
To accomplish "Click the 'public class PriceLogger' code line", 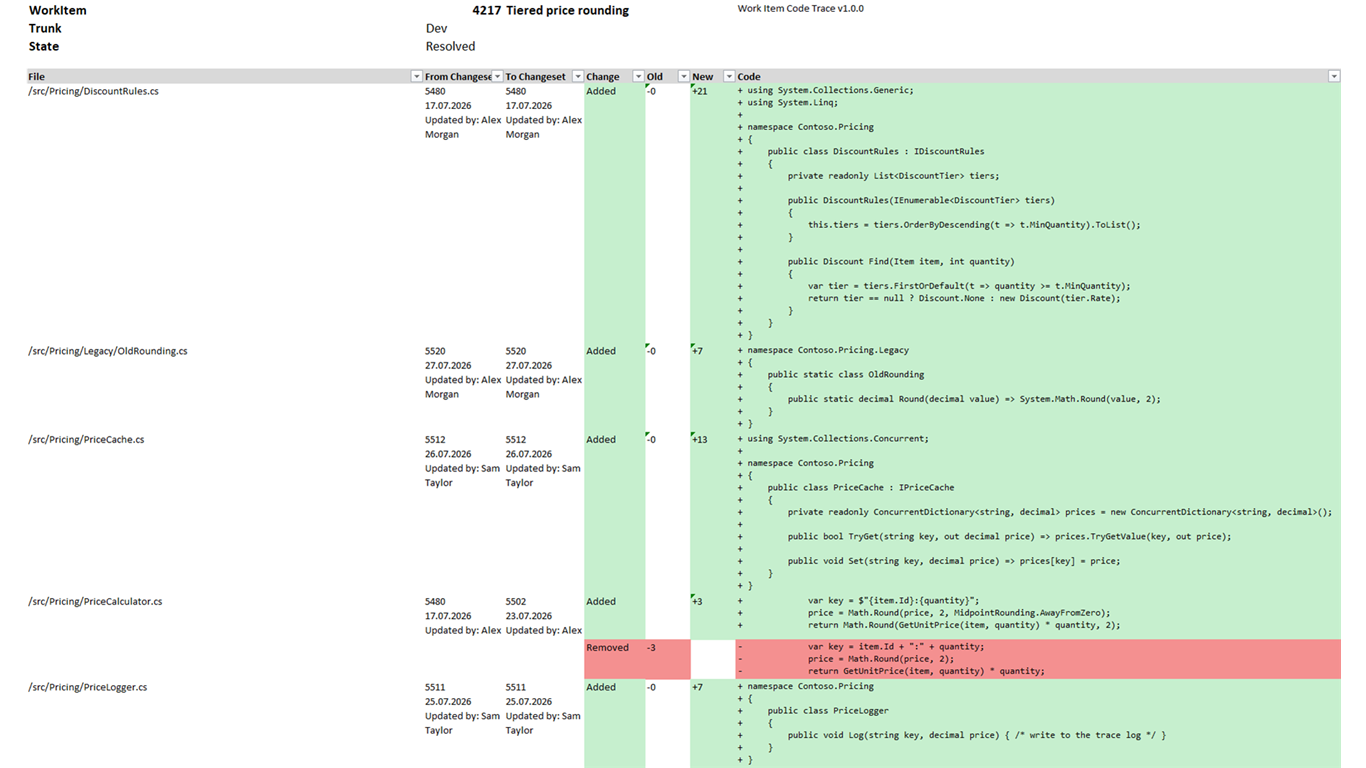I will 828,711.
